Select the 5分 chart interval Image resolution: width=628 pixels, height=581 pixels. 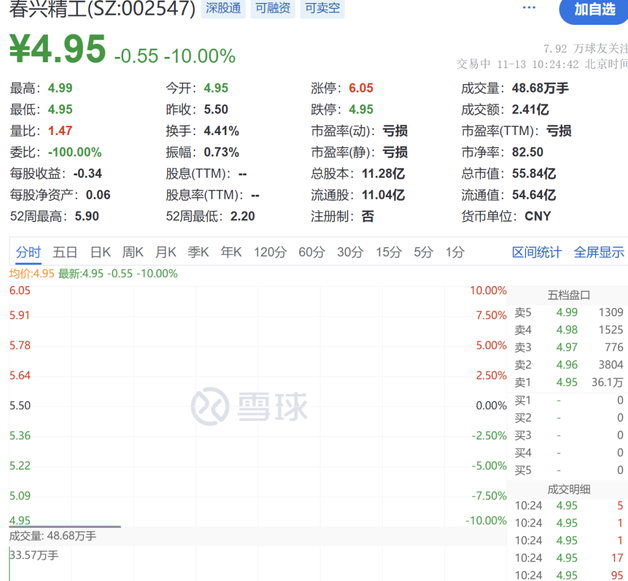tap(424, 252)
